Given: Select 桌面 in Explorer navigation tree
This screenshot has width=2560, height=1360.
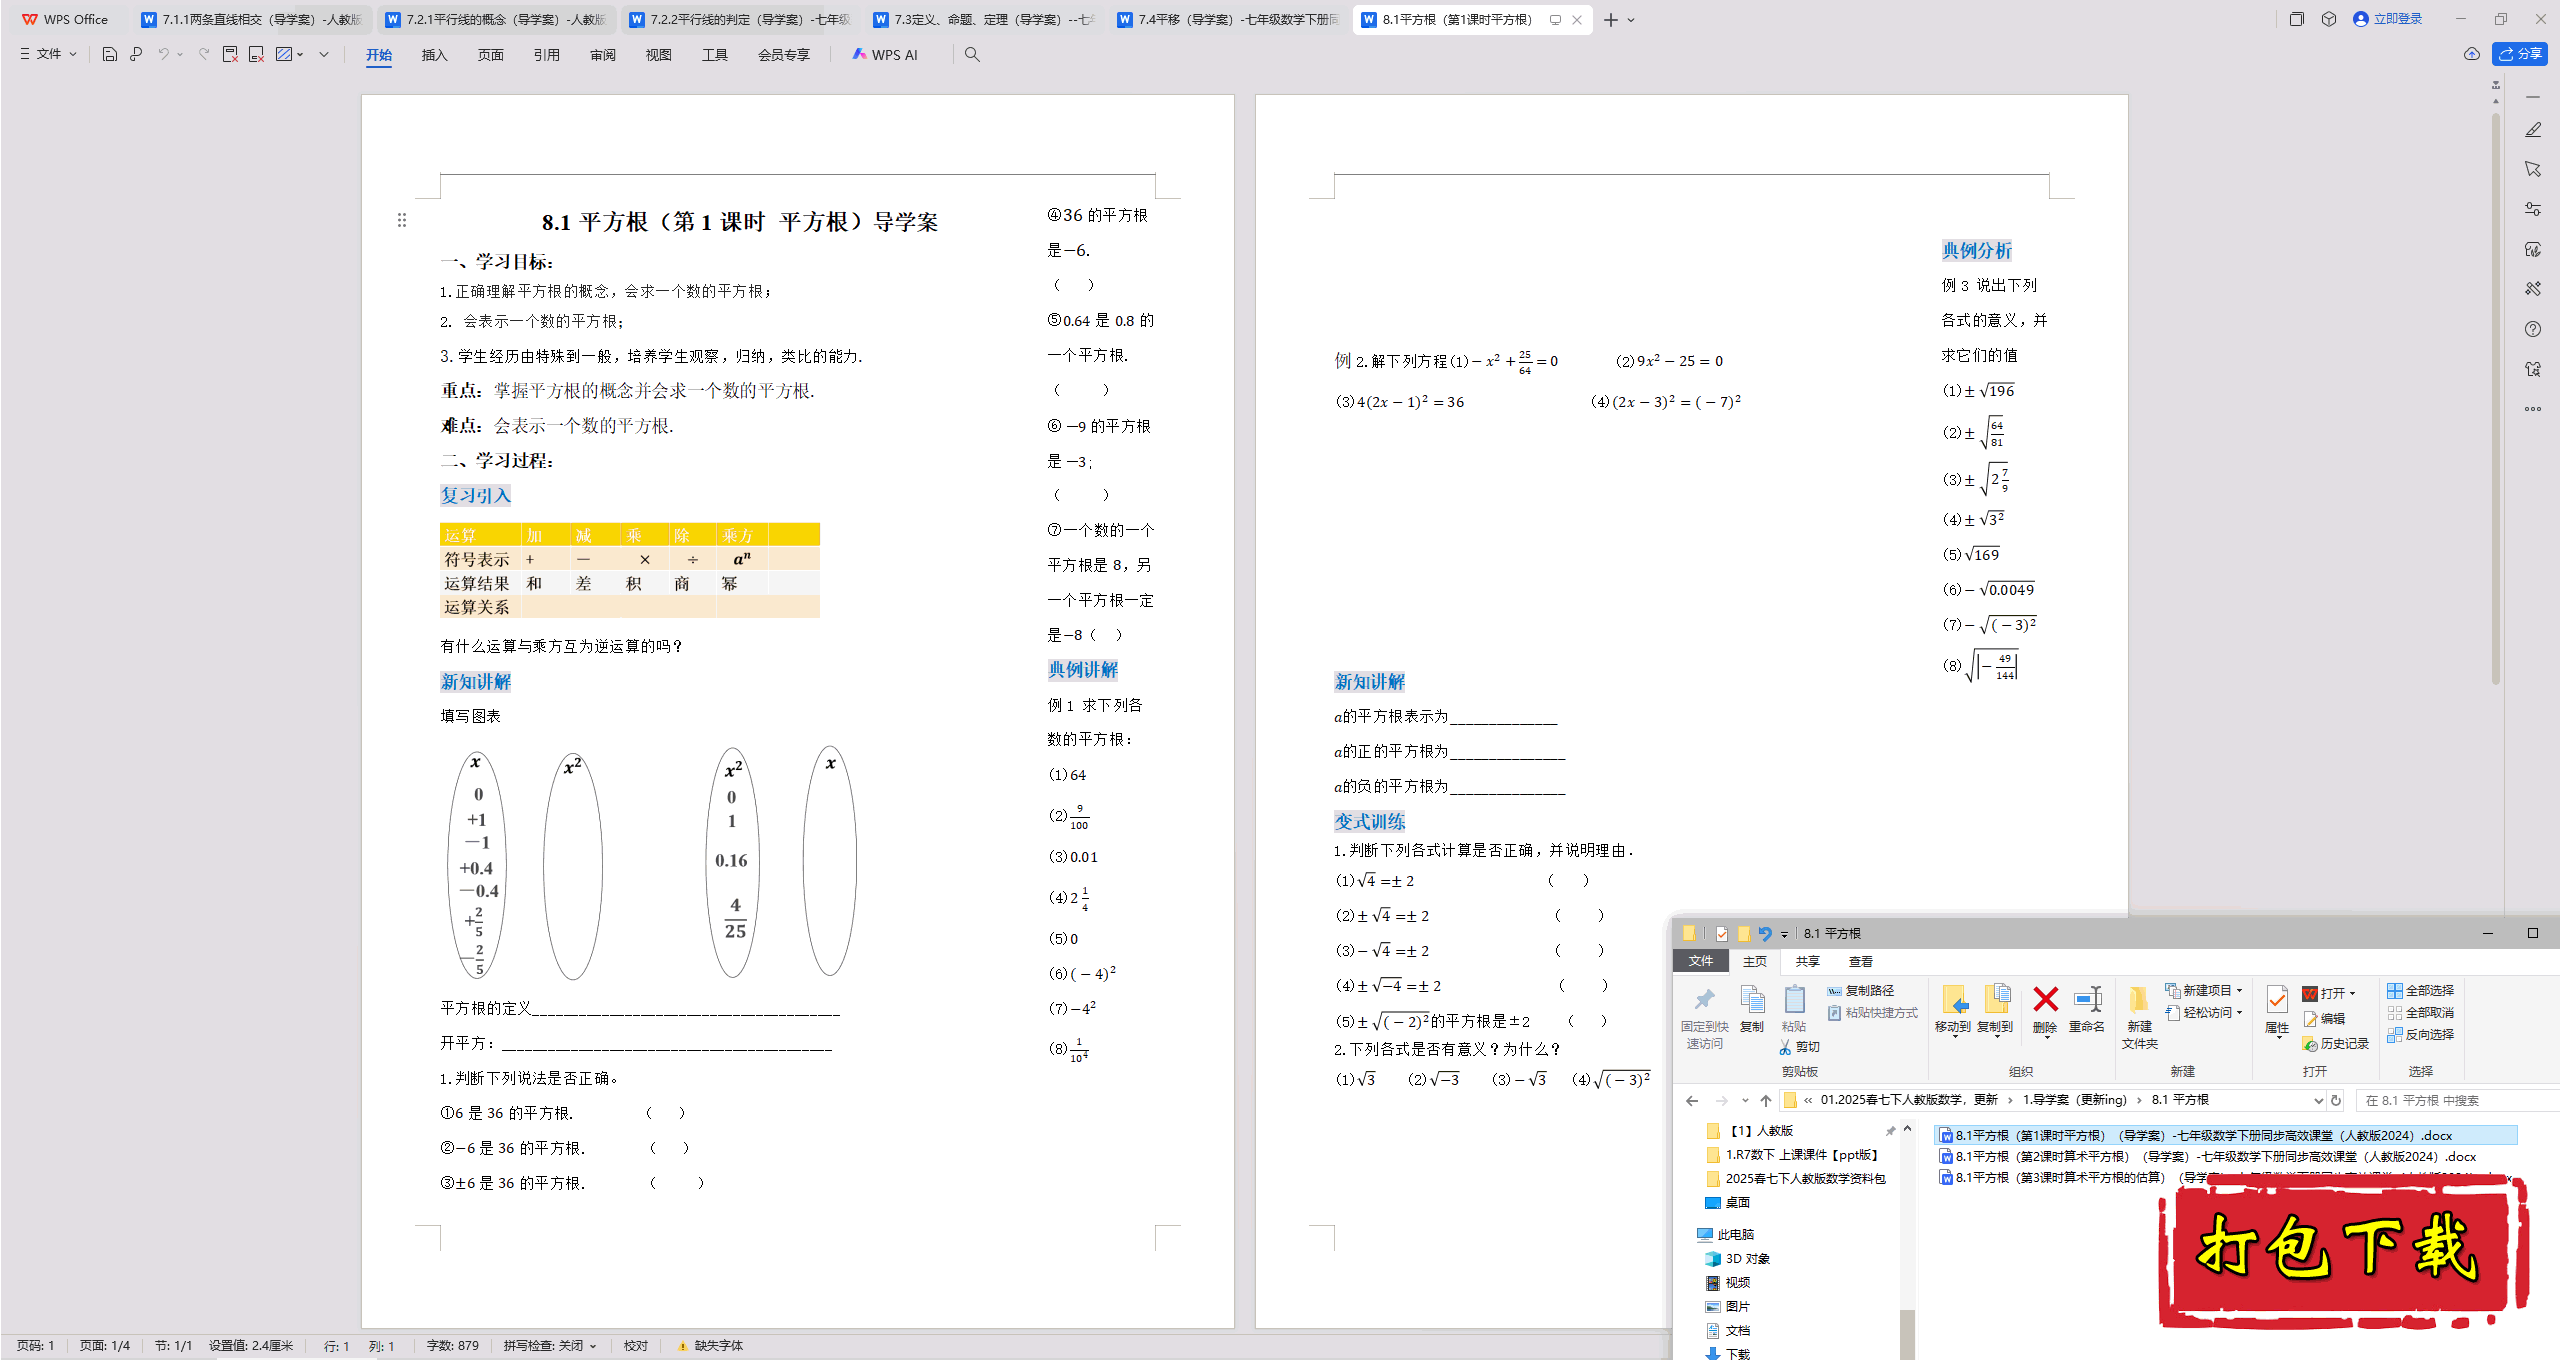Looking at the screenshot, I should coord(1728,1202).
